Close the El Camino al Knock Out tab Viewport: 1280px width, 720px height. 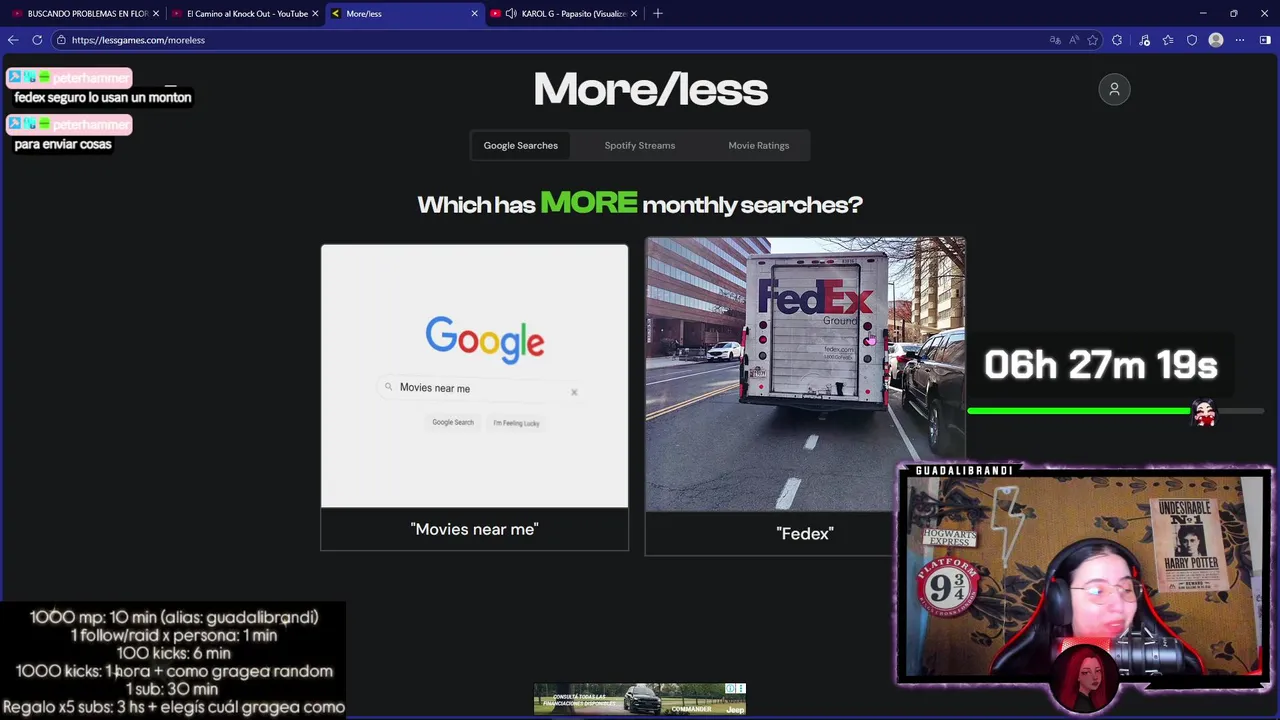[315, 13]
